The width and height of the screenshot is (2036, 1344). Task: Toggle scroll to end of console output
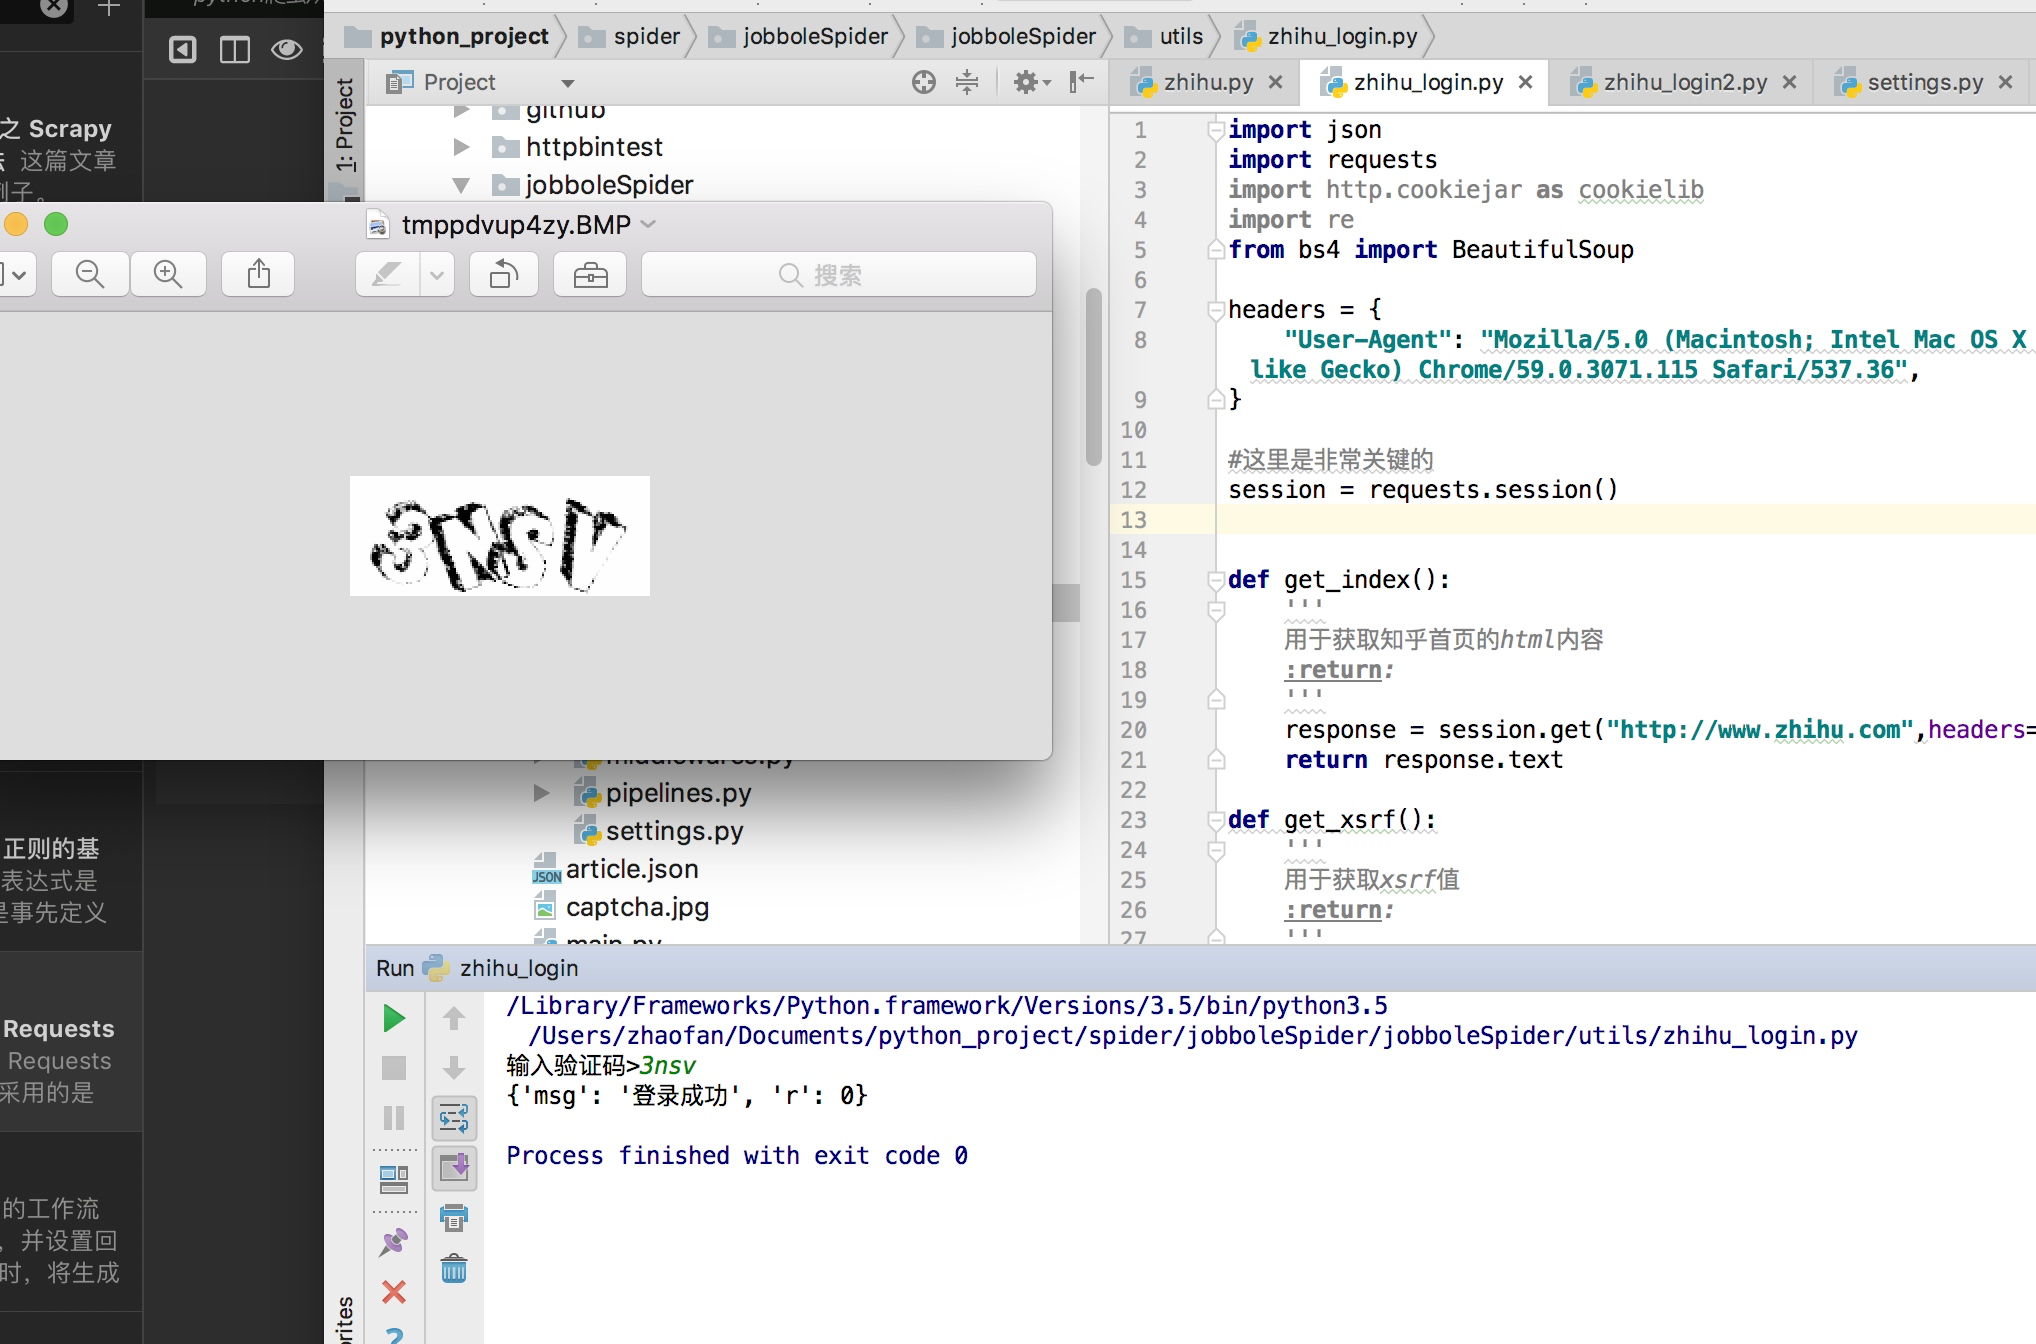coord(454,1167)
